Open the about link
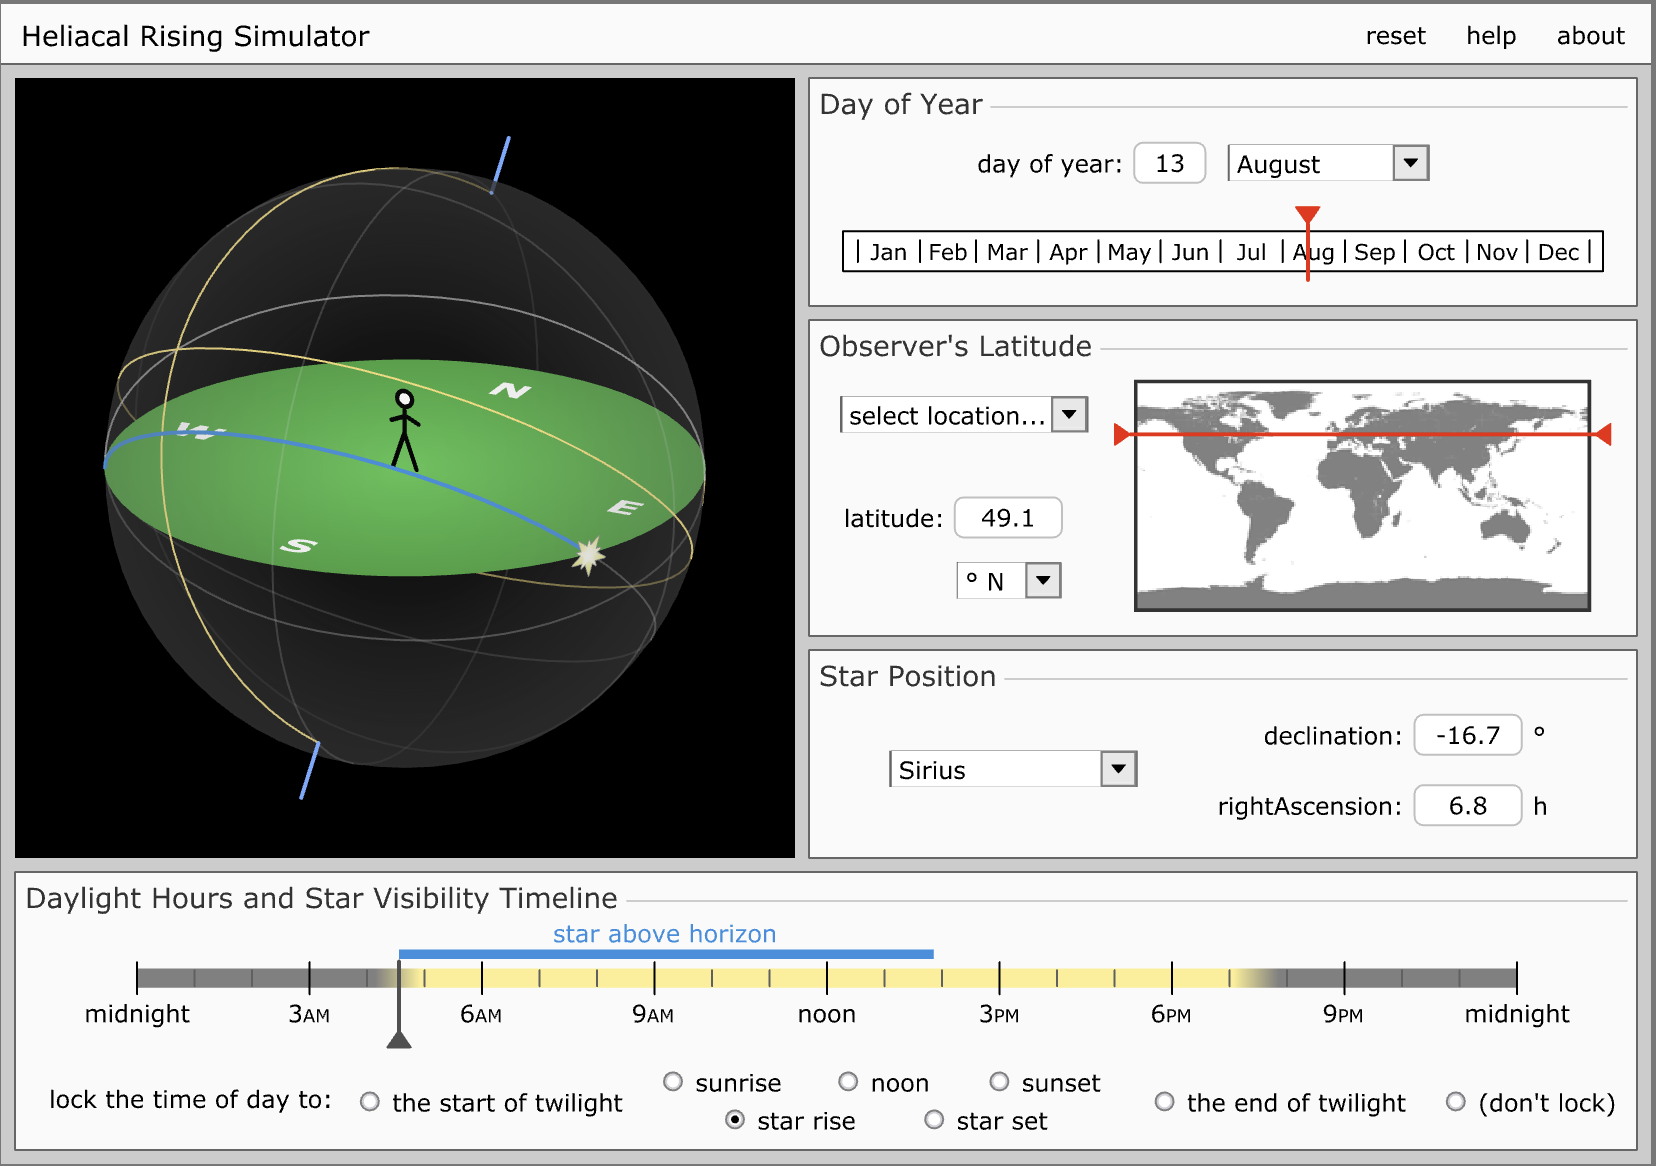The image size is (1656, 1166). tap(1590, 36)
